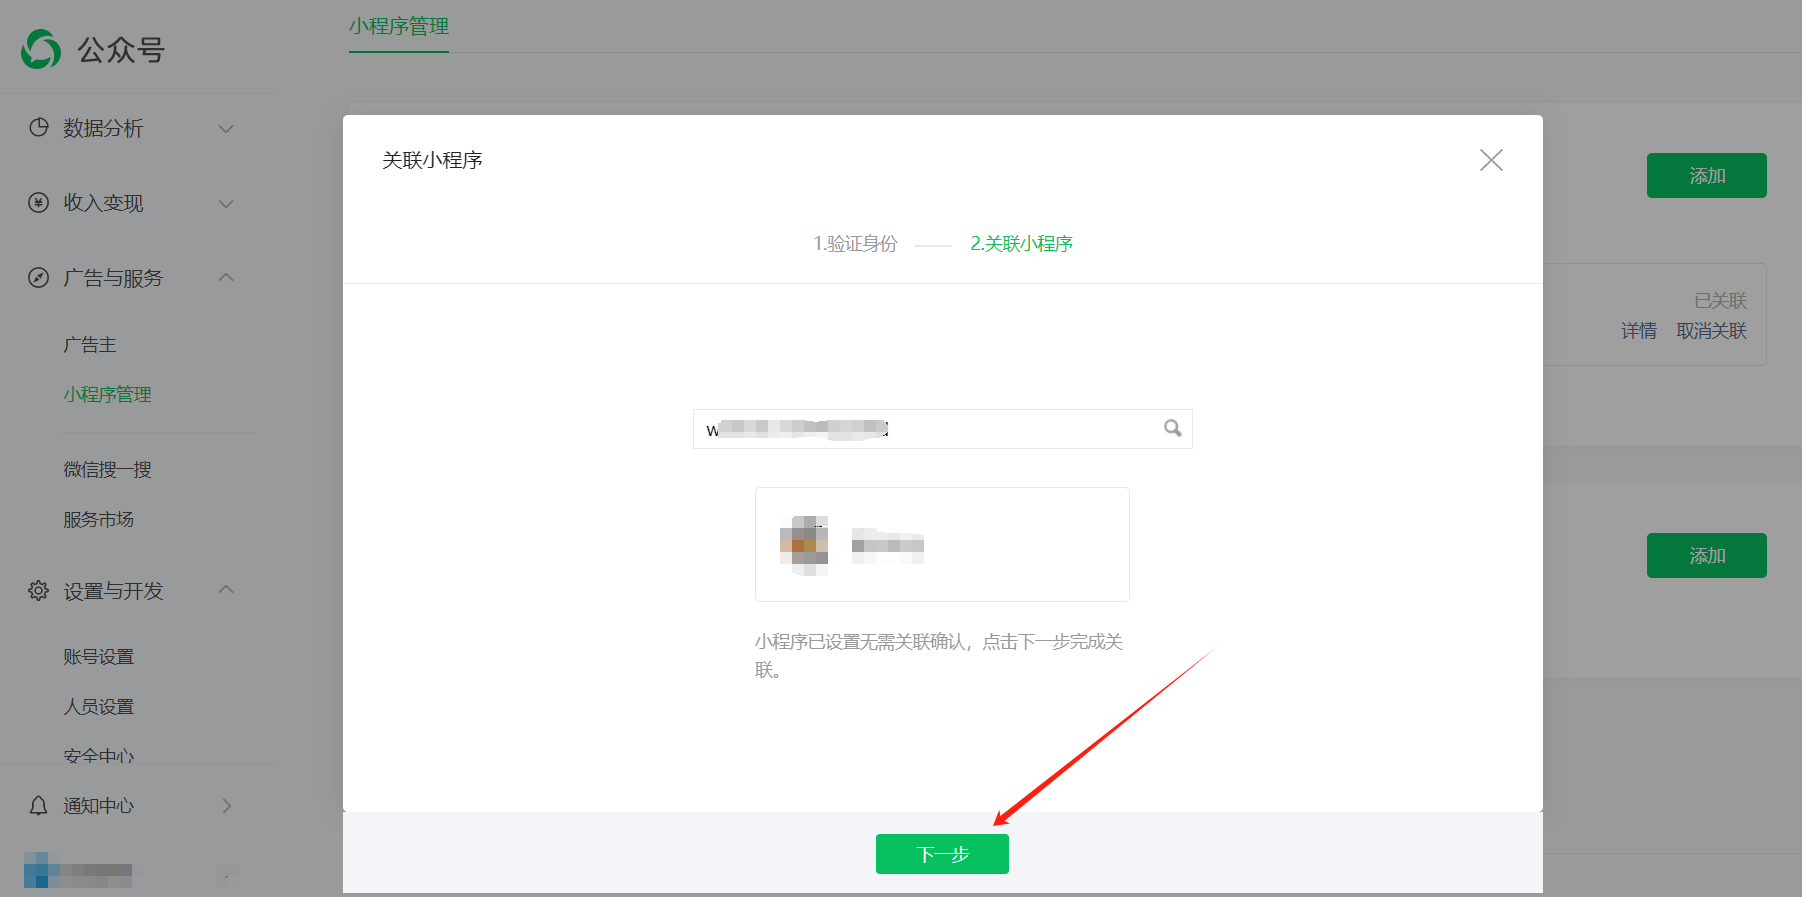1802x897 pixels.
Task: Collapse the 设置与开发 section chevron
Action: (x=226, y=590)
